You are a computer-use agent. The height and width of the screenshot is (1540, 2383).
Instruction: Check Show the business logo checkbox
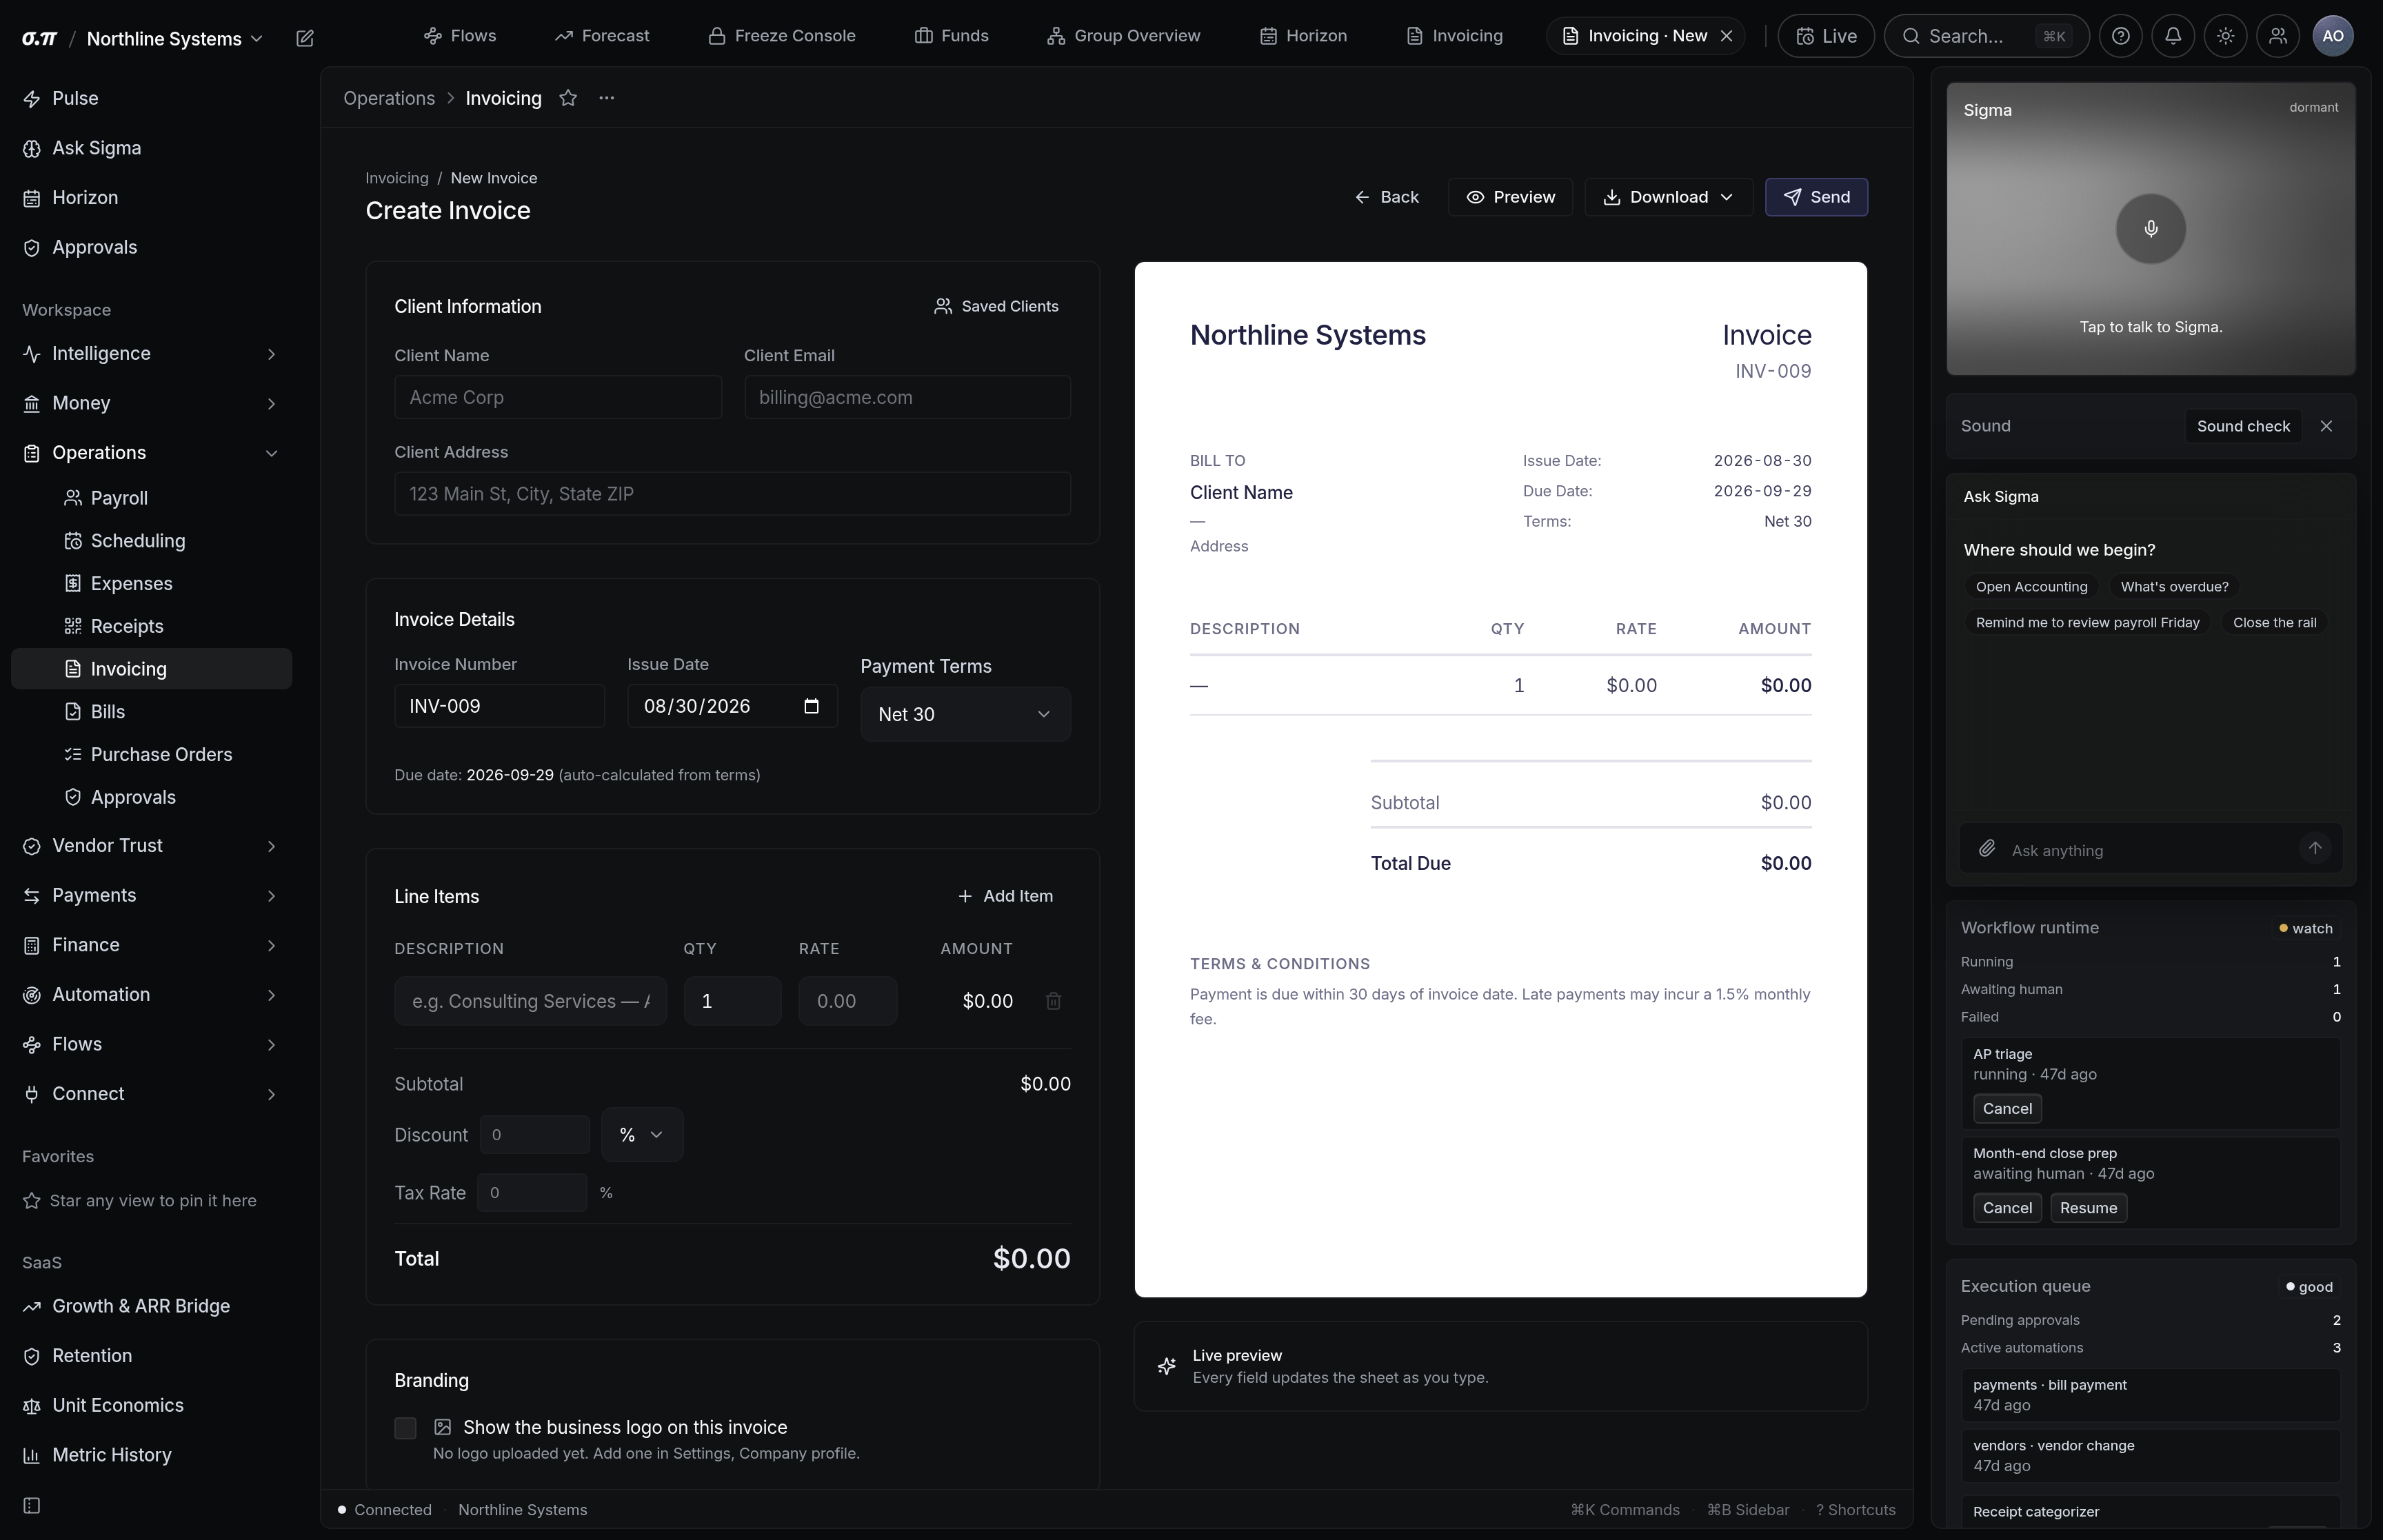[x=405, y=1428]
